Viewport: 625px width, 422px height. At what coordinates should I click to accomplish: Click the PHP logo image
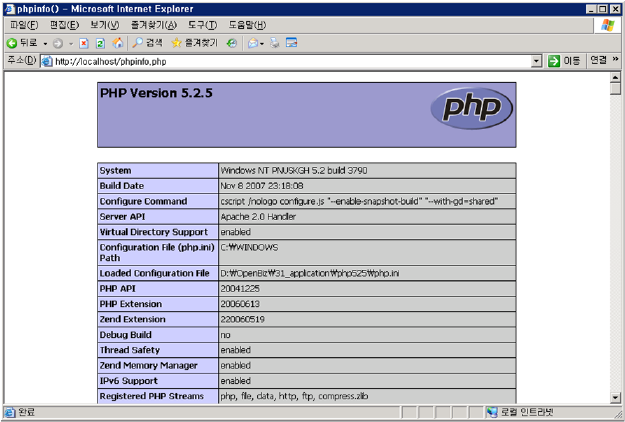pos(471,108)
